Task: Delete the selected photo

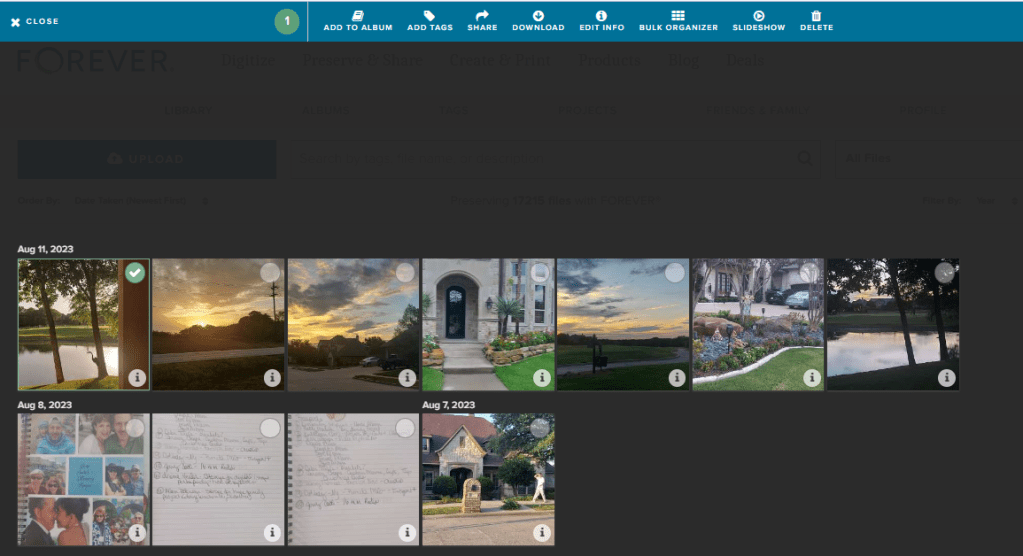Action: tap(816, 17)
